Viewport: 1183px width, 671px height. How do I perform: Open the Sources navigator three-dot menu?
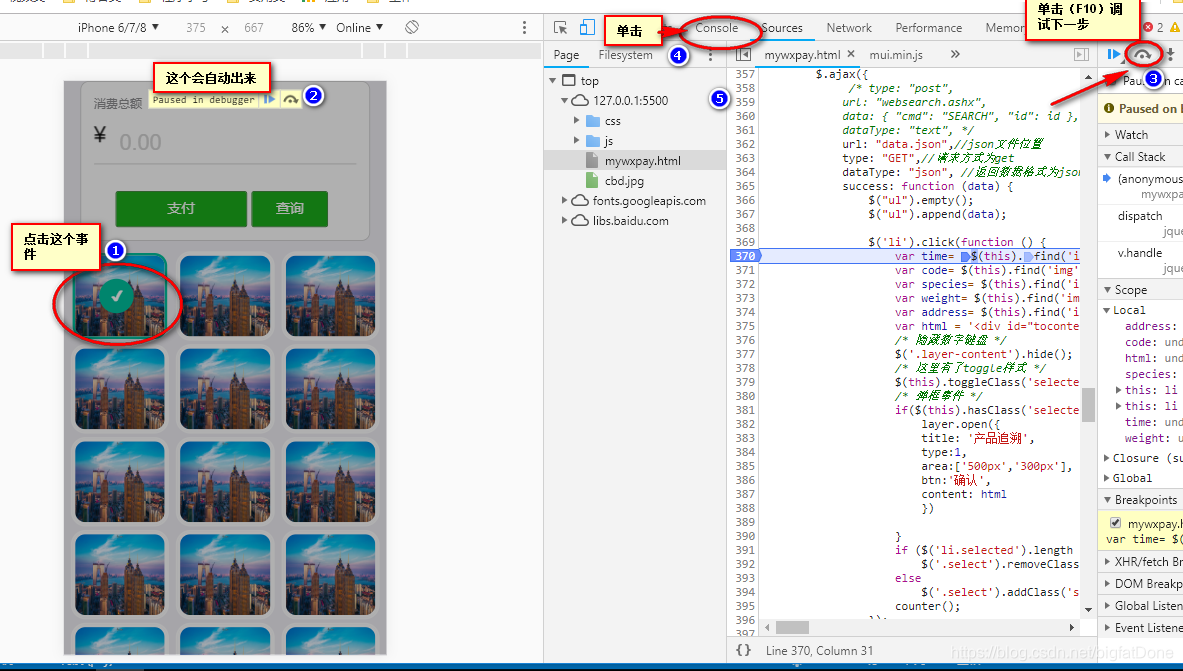[710, 55]
